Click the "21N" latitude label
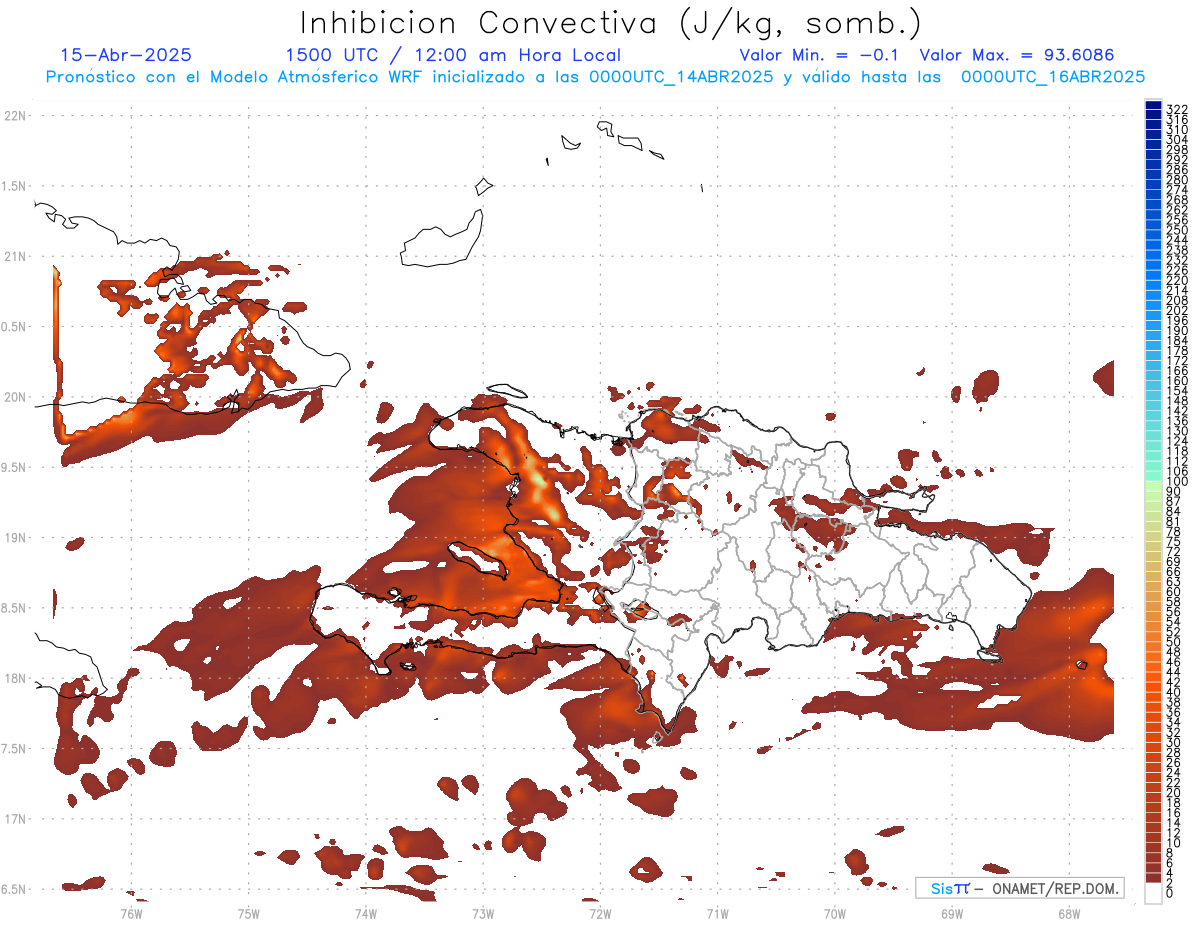The width and height of the screenshot is (1200, 927). [15, 257]
